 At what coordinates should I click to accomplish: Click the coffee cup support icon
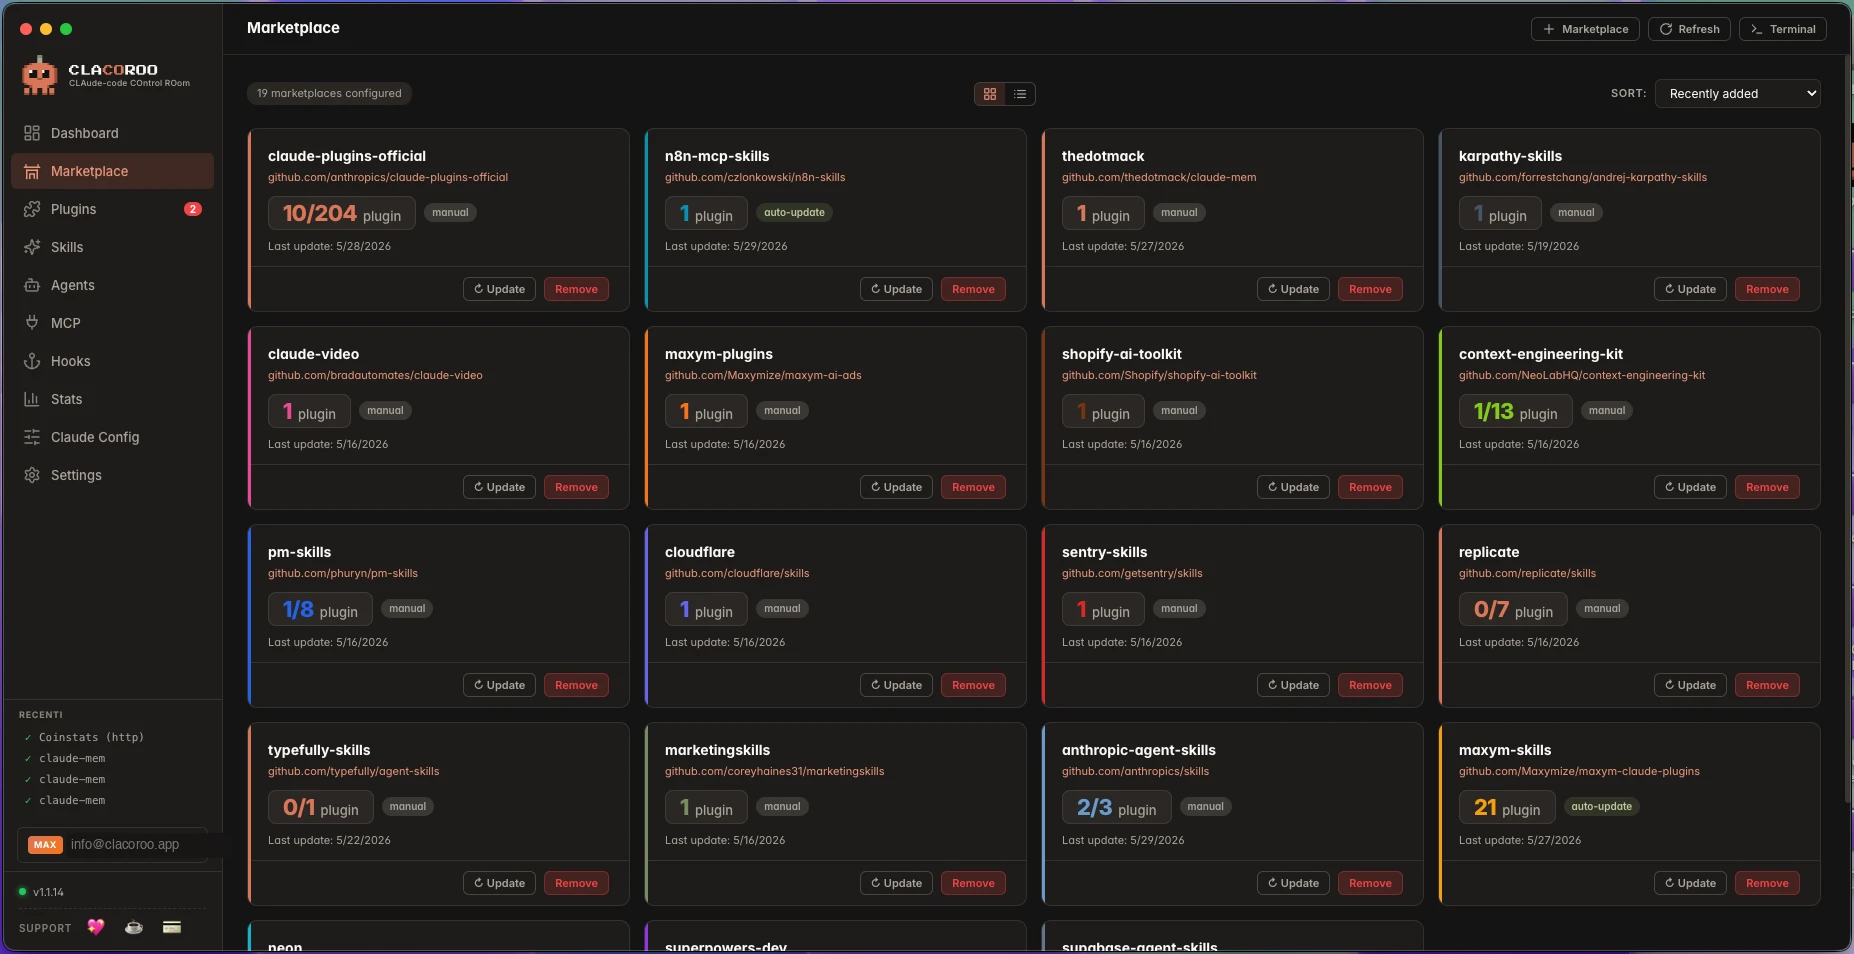(x=134, y=927)
